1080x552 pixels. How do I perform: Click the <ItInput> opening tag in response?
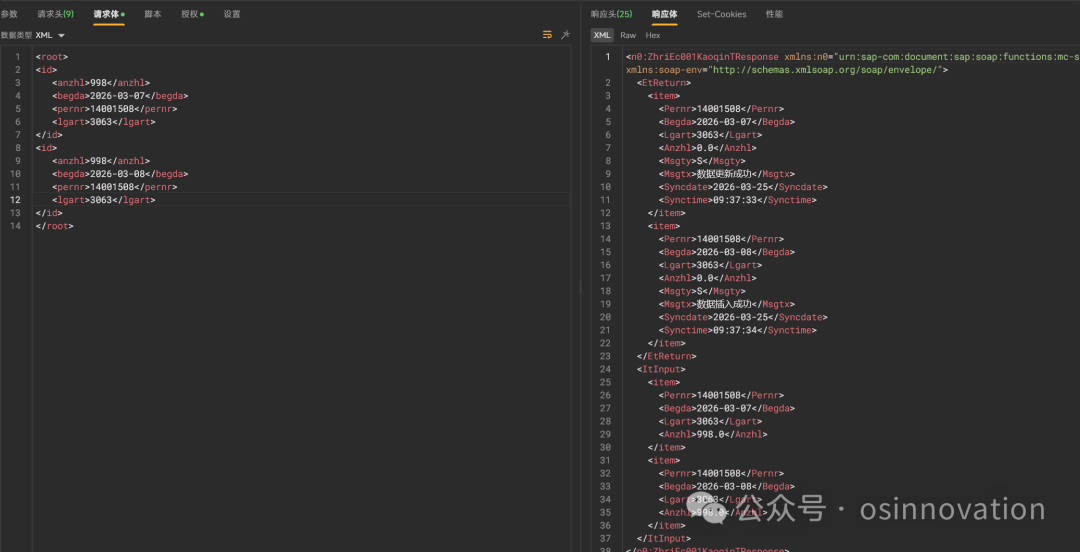661,369
